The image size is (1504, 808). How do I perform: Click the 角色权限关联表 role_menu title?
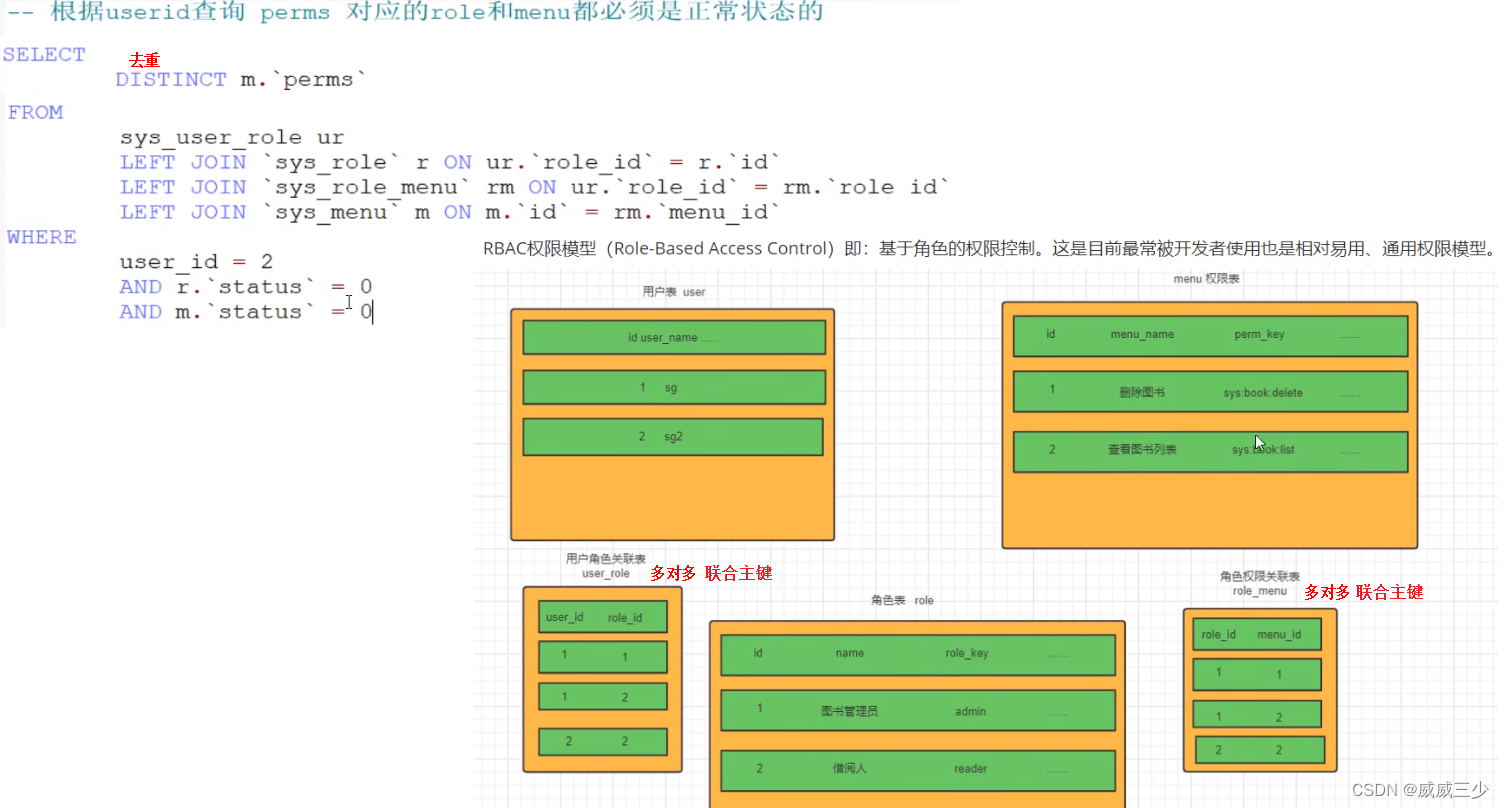(1260, 584)
